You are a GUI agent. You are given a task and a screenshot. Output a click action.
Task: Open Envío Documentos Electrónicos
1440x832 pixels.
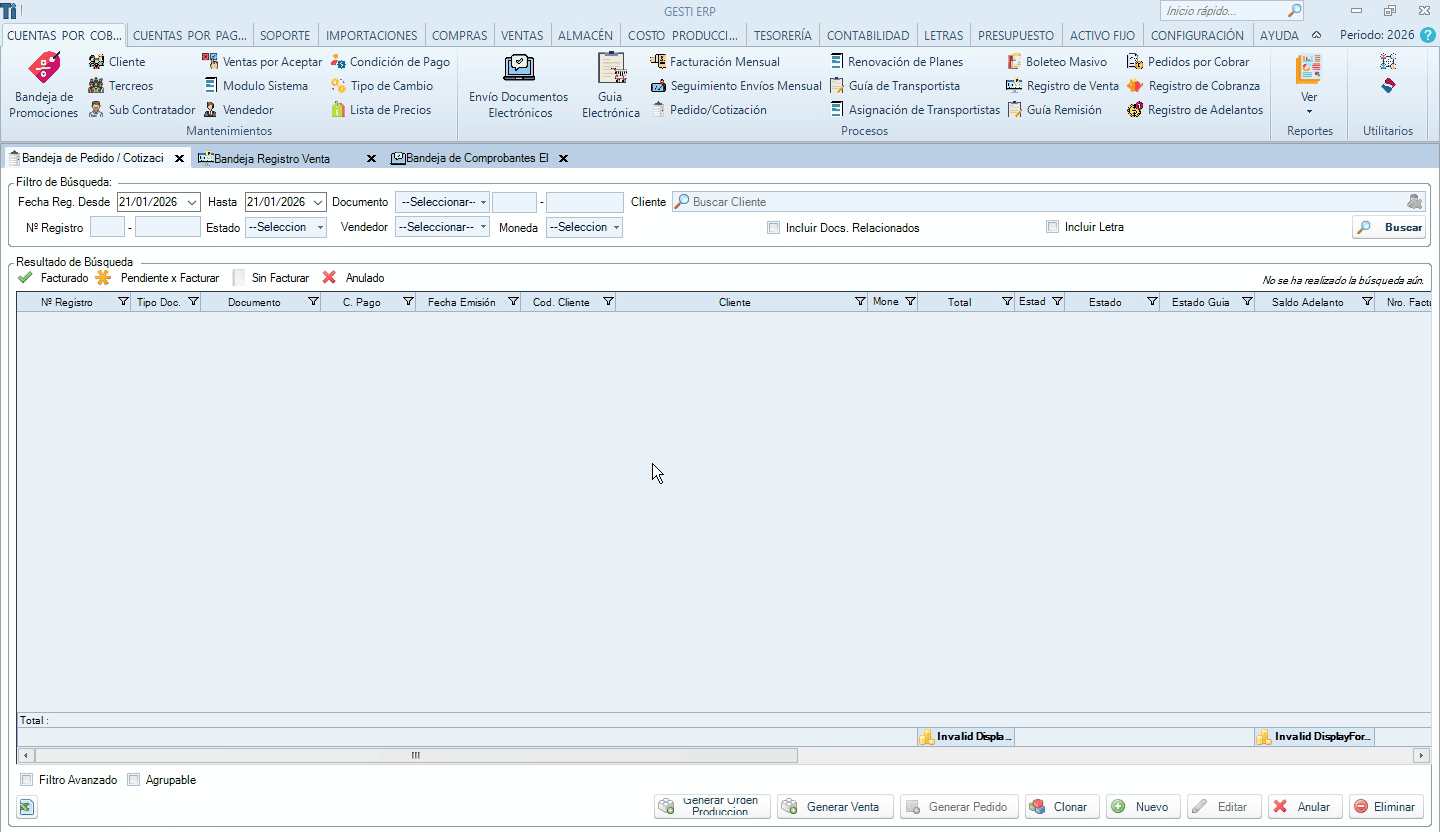coord(518,68)
